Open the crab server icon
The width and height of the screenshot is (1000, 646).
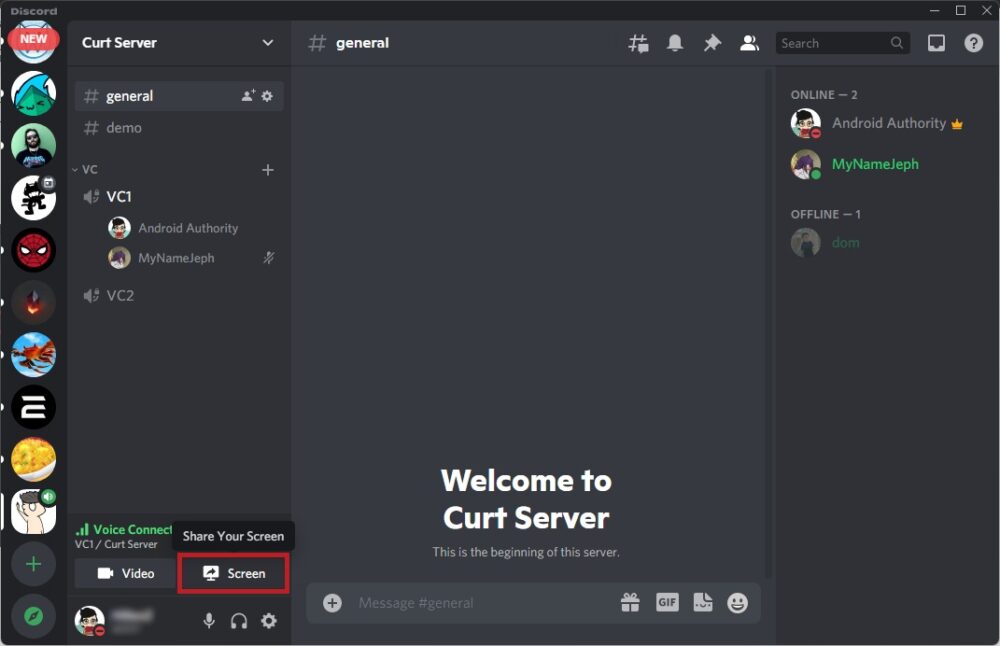(33, 355)
